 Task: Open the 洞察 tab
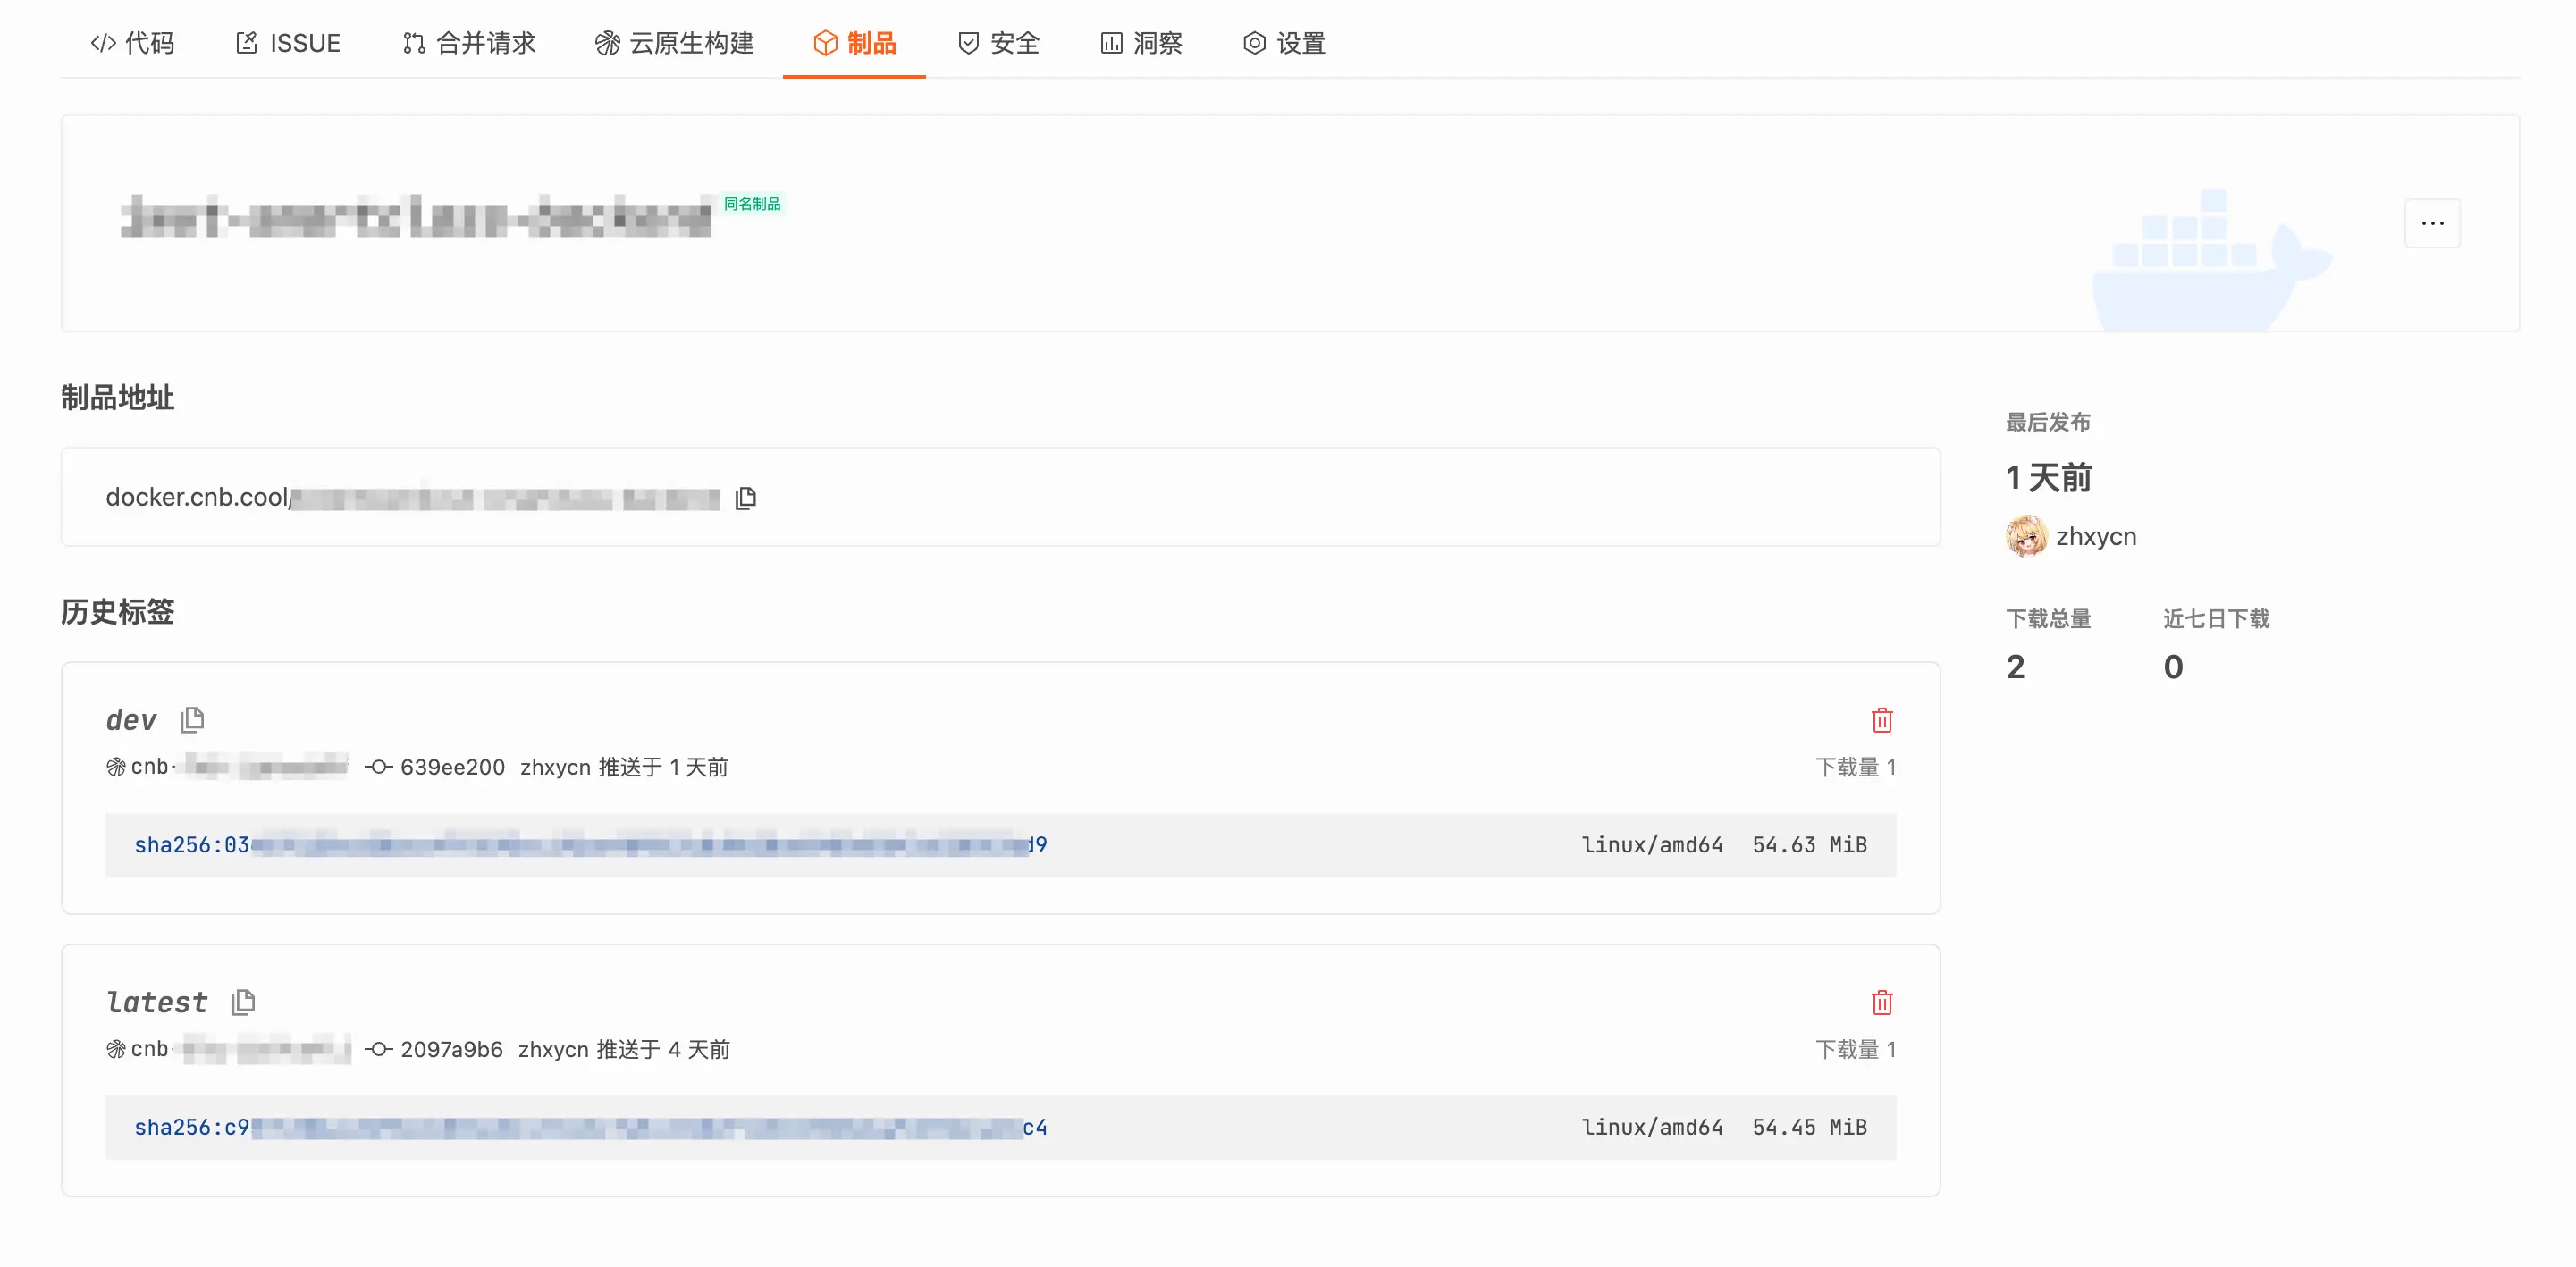[1141, 43]
